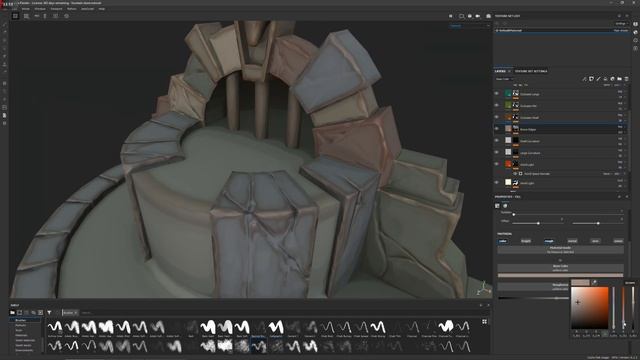
Task: Add an effect with the magic wand icon in Layers
Action: [584, 79]
